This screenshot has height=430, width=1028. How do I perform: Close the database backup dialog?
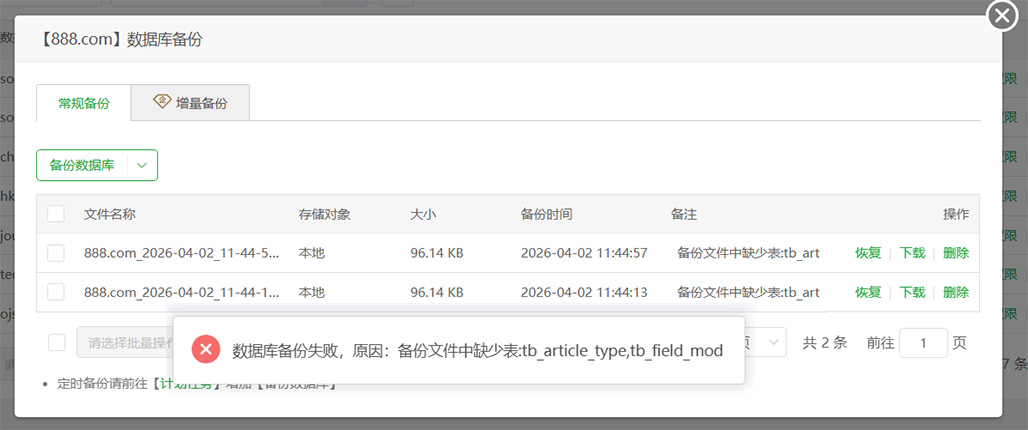[1001, 16]
